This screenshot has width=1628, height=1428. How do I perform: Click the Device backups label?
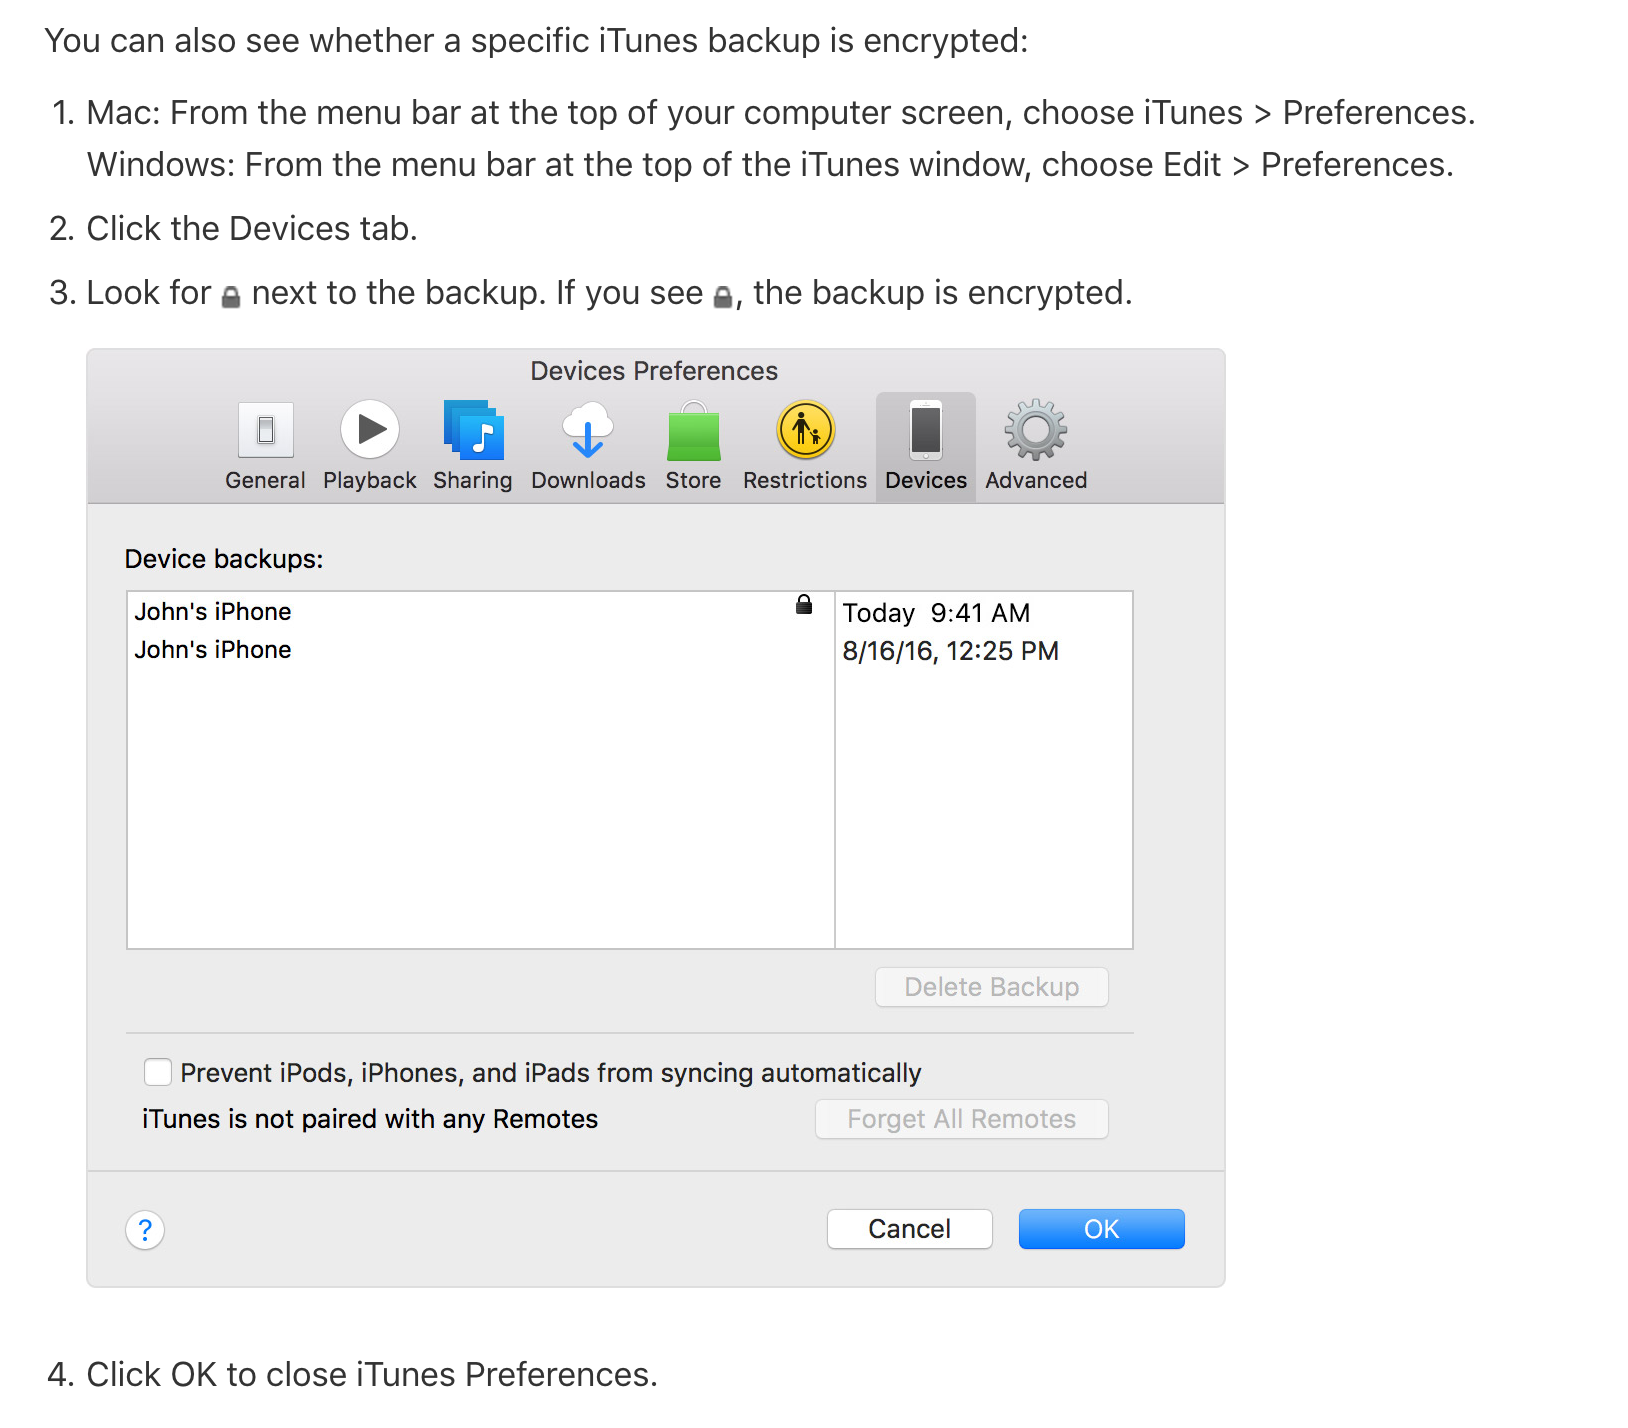point(224,559)
